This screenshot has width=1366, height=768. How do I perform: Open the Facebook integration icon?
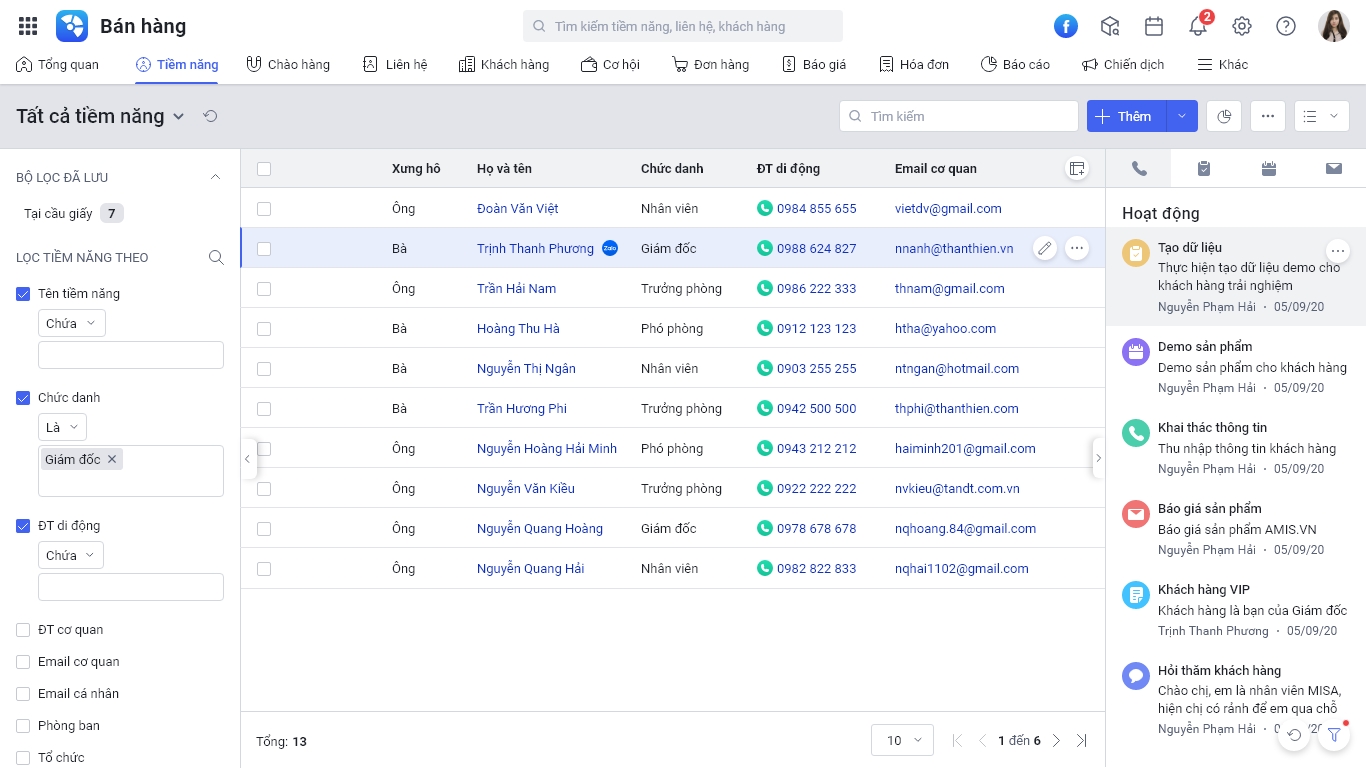click(1066, 26)
